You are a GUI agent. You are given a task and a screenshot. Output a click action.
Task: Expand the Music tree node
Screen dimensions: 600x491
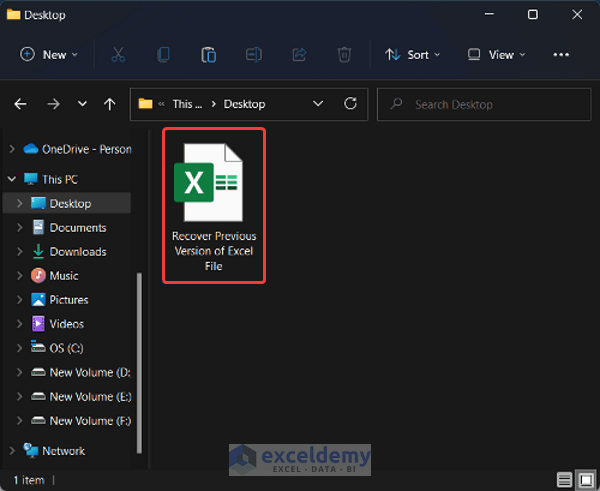coord(20,276)
